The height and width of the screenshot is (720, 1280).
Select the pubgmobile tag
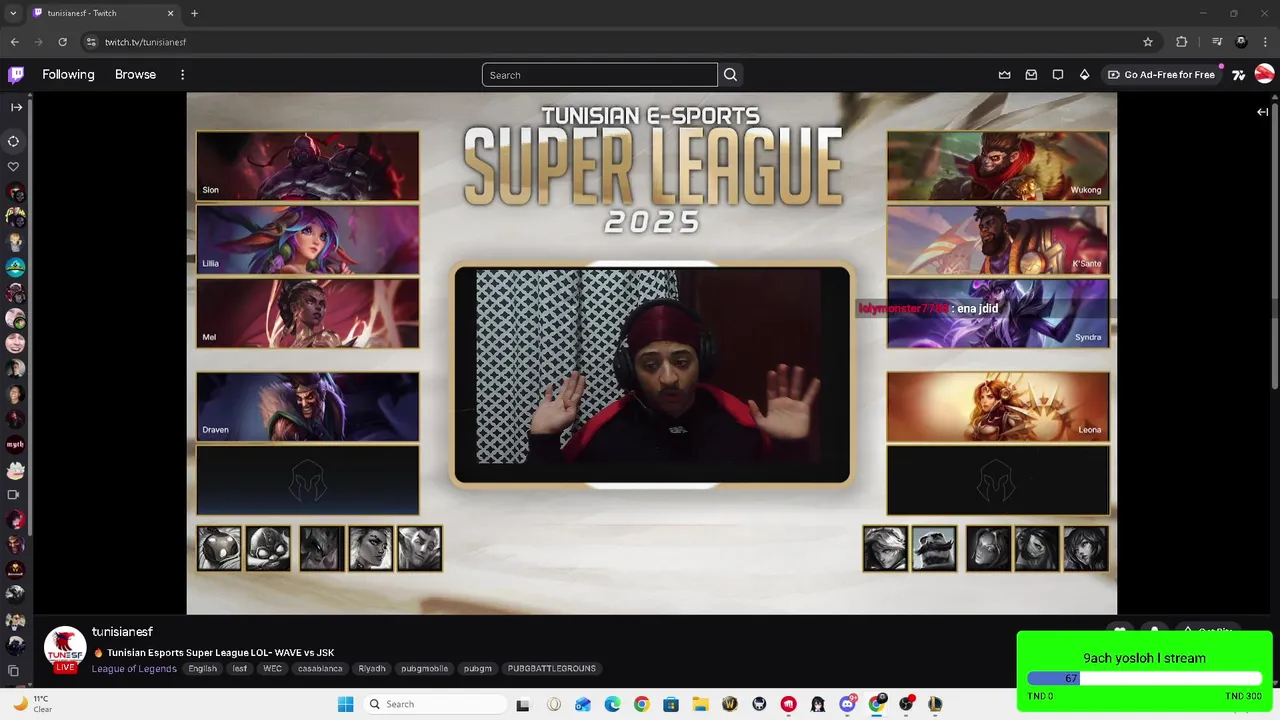[x=425, y=669]
